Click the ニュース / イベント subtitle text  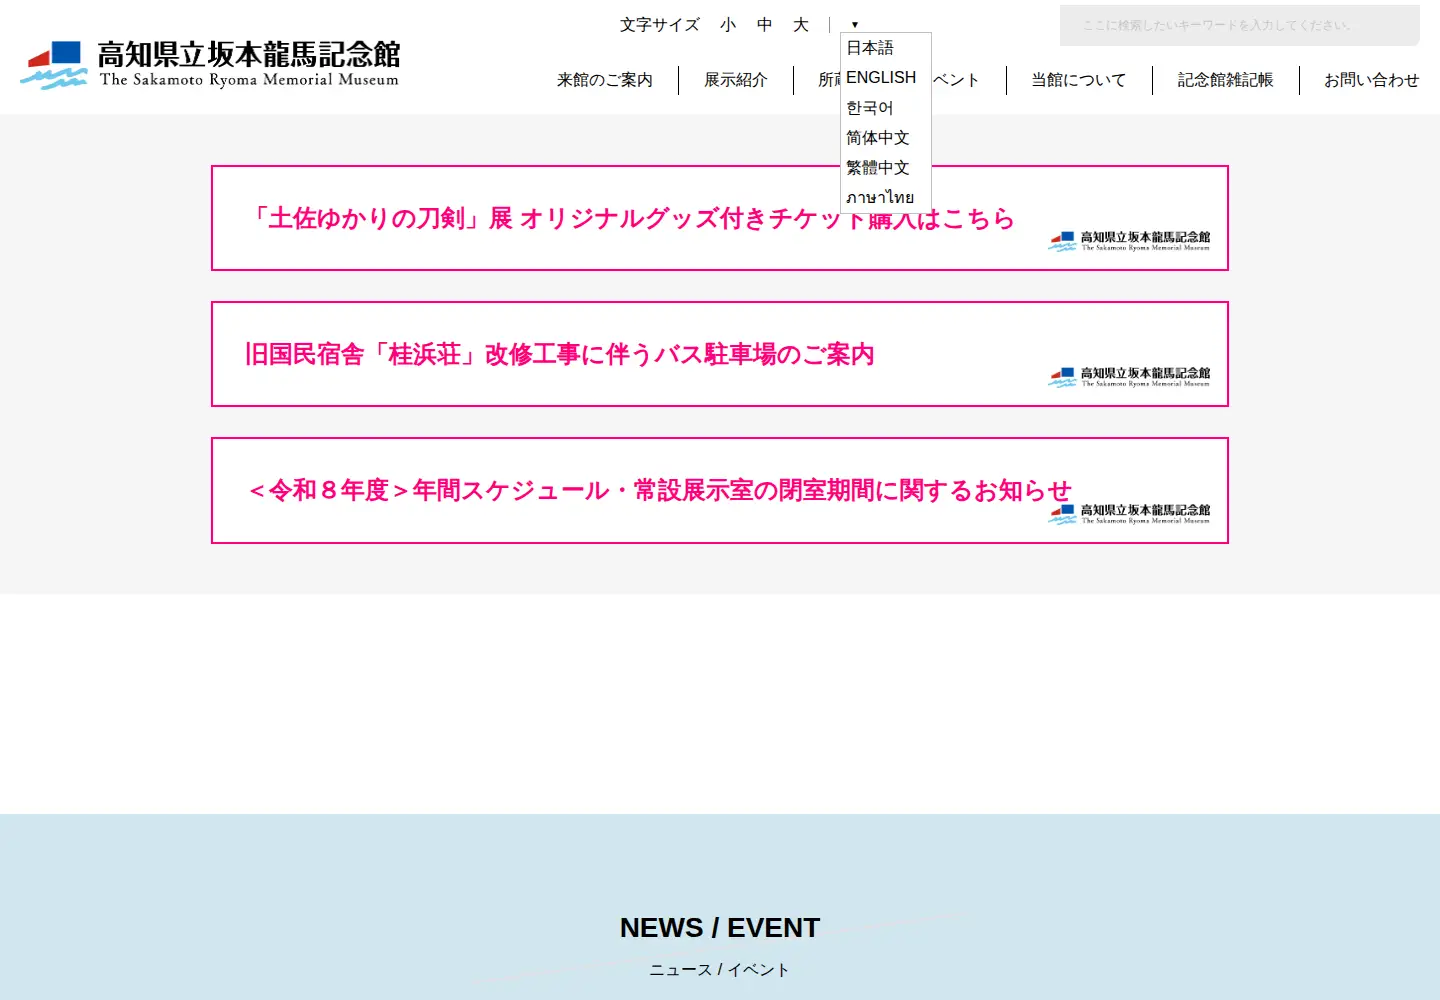[x=720, y=970]
